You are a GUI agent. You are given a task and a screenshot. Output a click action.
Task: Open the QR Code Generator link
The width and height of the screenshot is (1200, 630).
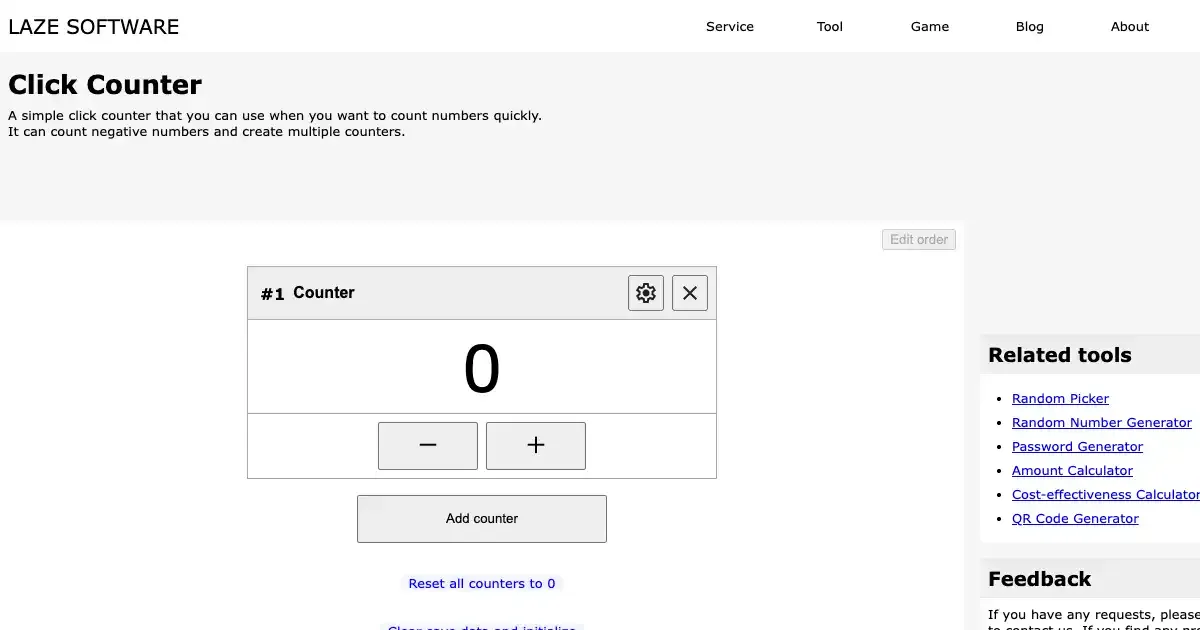click(1075, 519)
